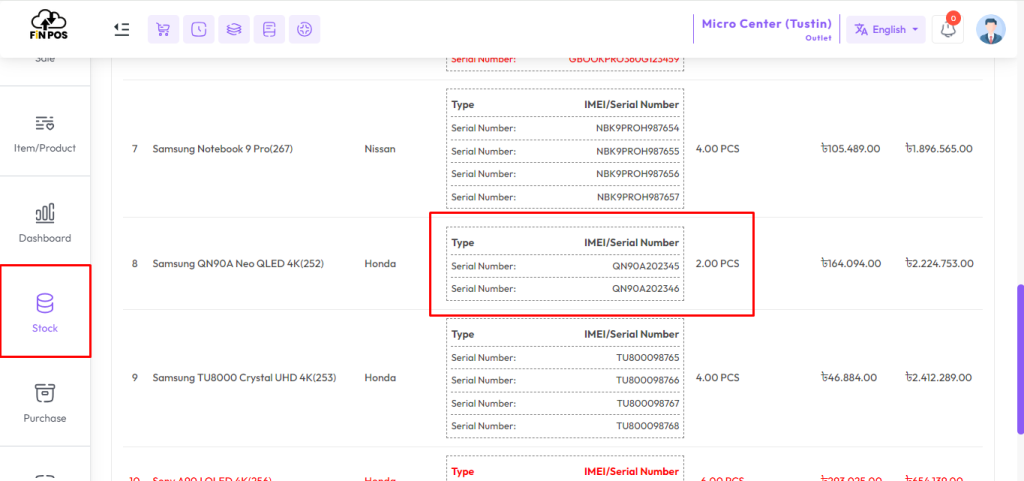This screenshot has height=481, width=1024.
Task: Click the ৳2.412.289.00 total value
Action: tap(938, 378)
